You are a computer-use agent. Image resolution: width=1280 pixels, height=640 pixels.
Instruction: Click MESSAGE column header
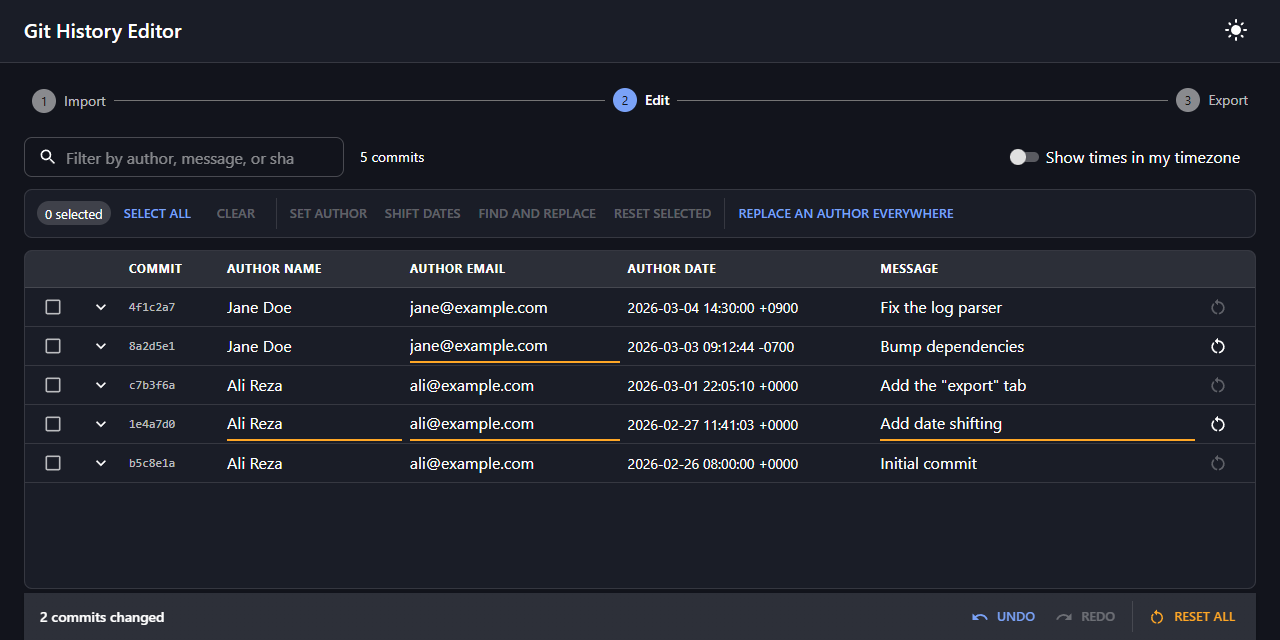point(909,268)
